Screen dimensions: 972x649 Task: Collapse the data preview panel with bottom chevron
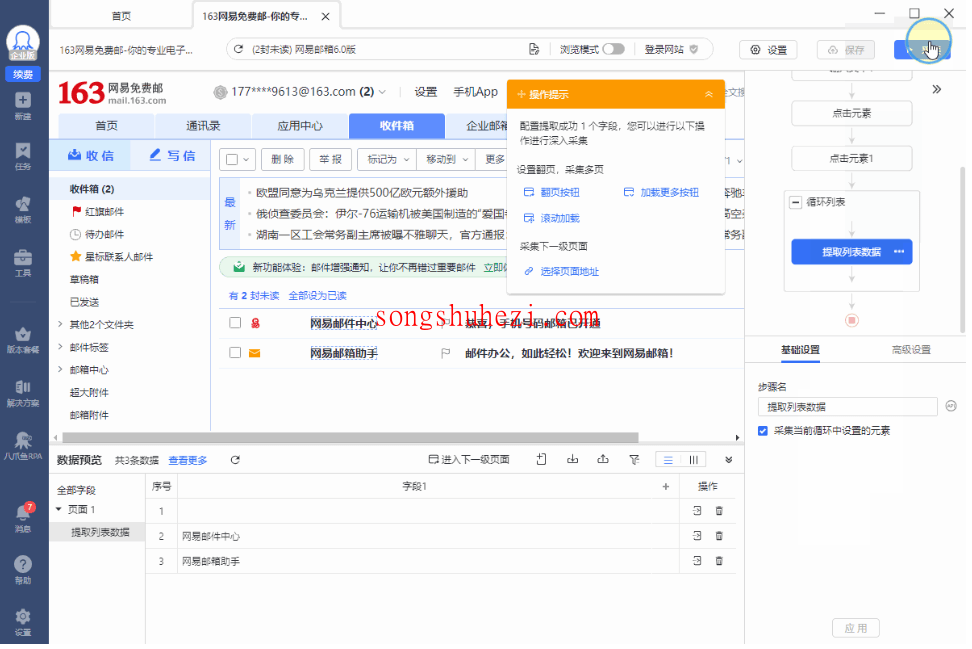tap(728, 460)
